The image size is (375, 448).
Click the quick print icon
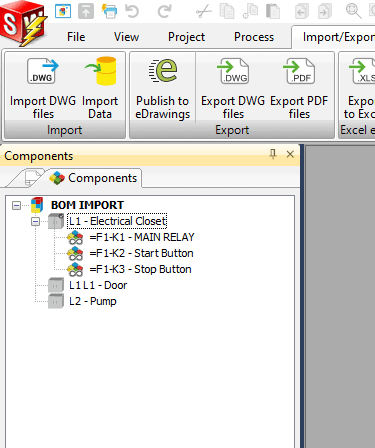point(109,11)
